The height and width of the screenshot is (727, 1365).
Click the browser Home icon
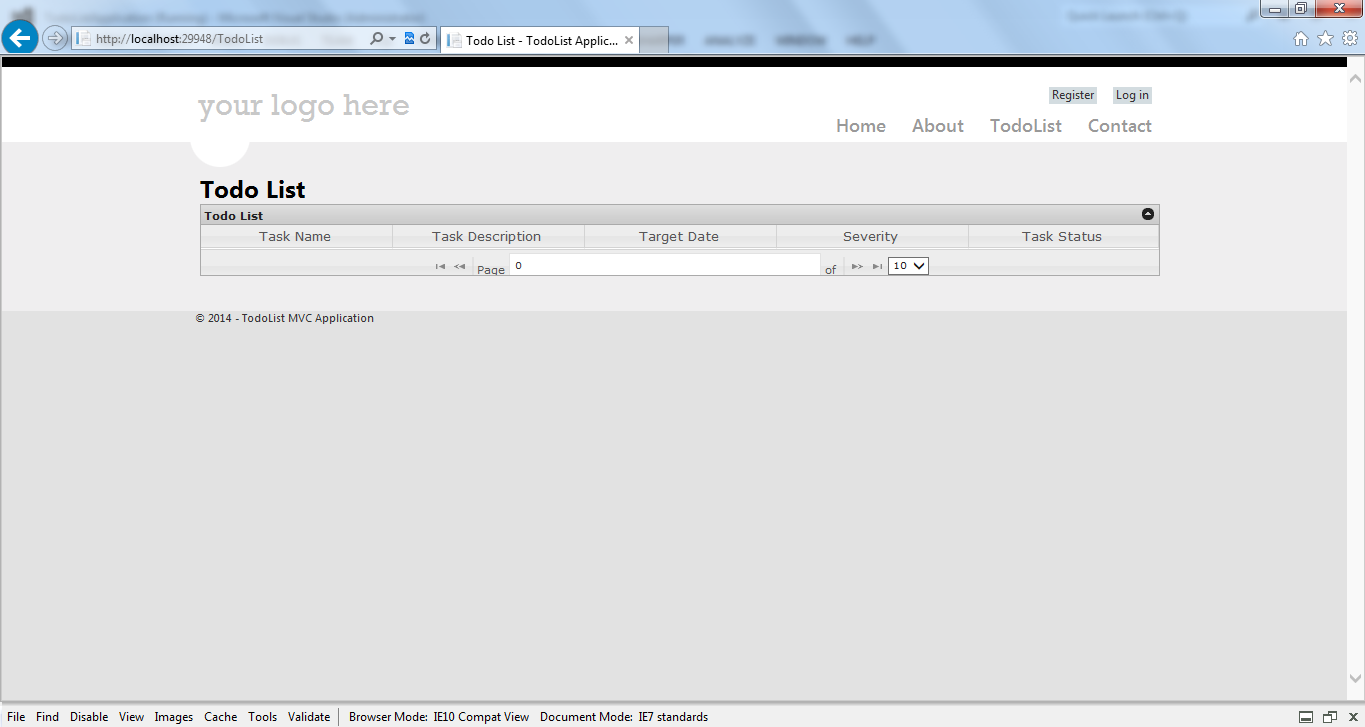pyautogui.click(x=1301, y=38)
